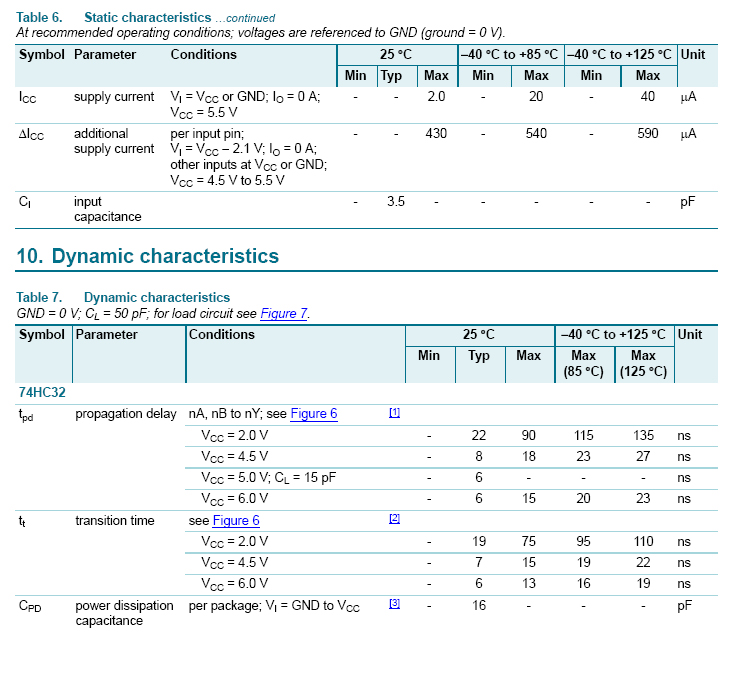Click the ΔICC additional supply current symbol

(32, 134)
